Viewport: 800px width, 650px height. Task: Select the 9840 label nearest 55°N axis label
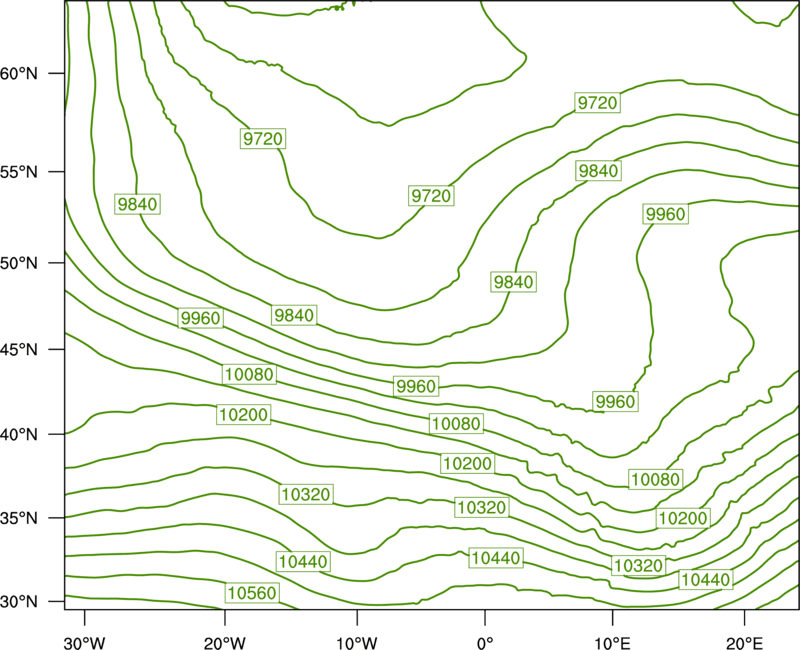click(137, 204)
